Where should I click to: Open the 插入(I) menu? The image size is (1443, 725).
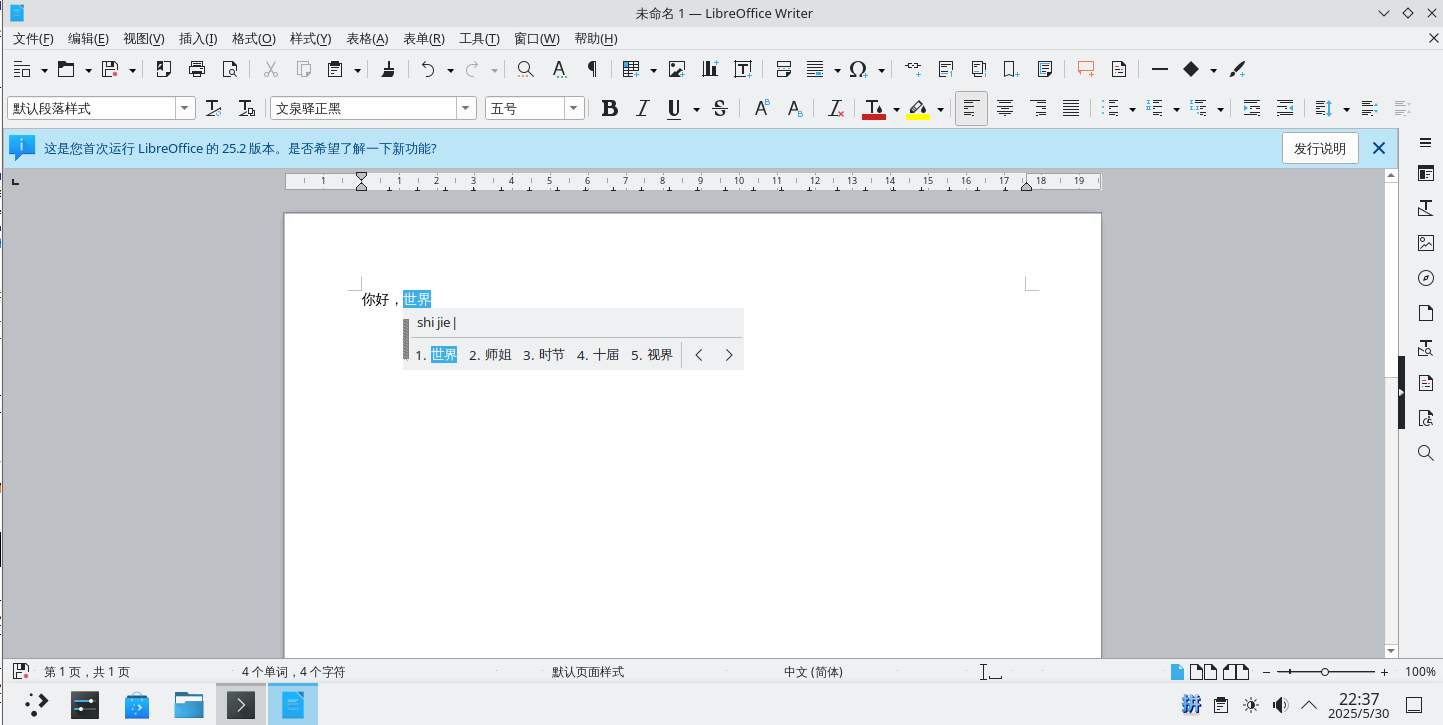click(198, 39)
